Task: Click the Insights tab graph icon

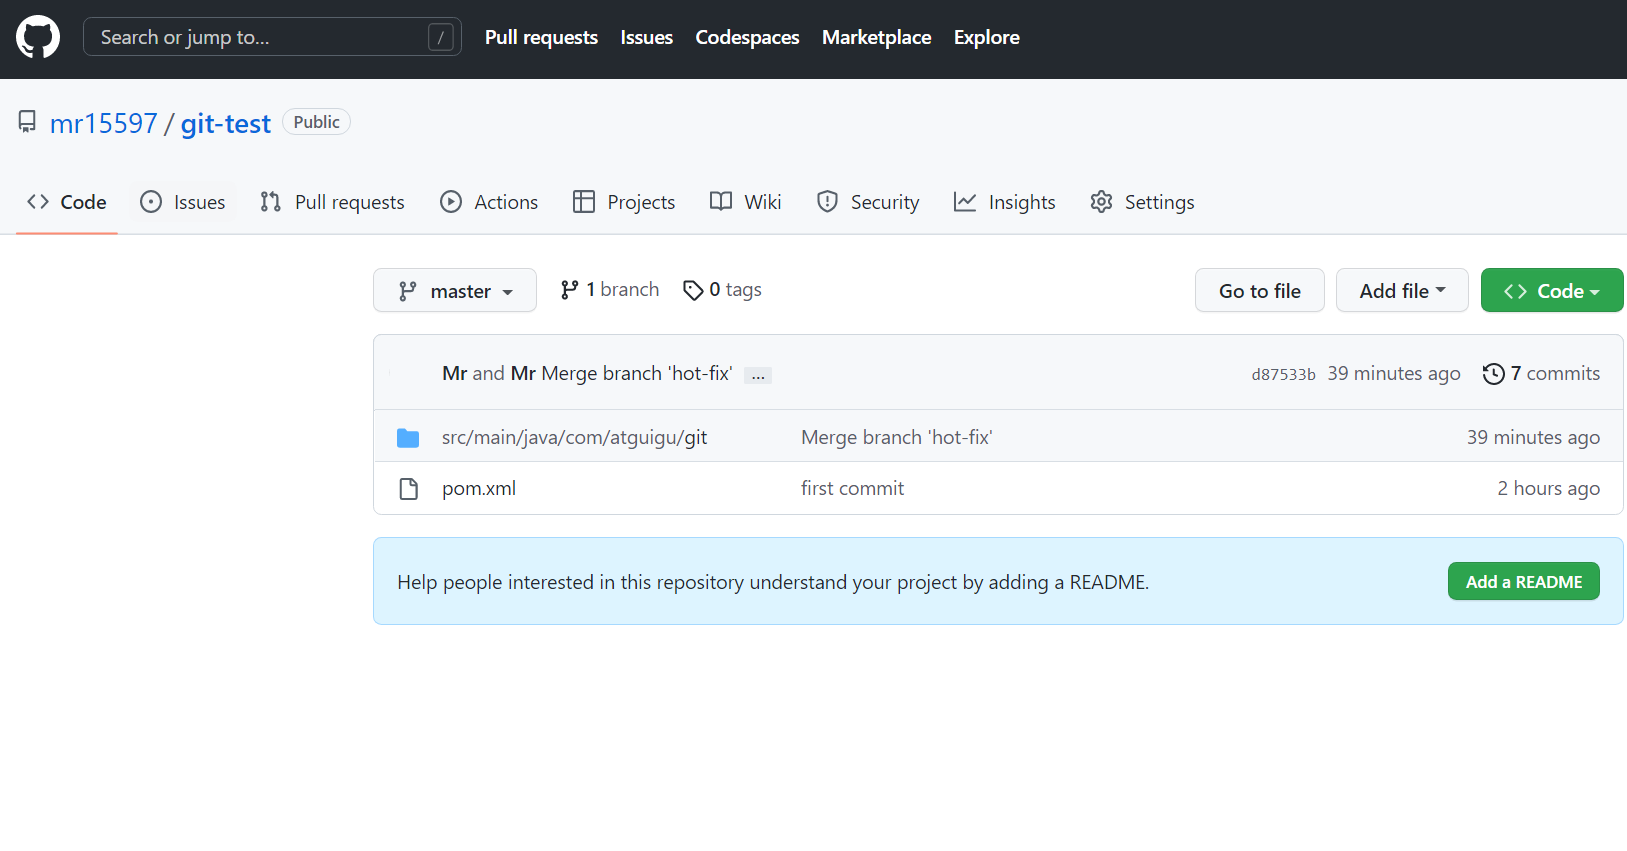Action: (x=965, y=202)
